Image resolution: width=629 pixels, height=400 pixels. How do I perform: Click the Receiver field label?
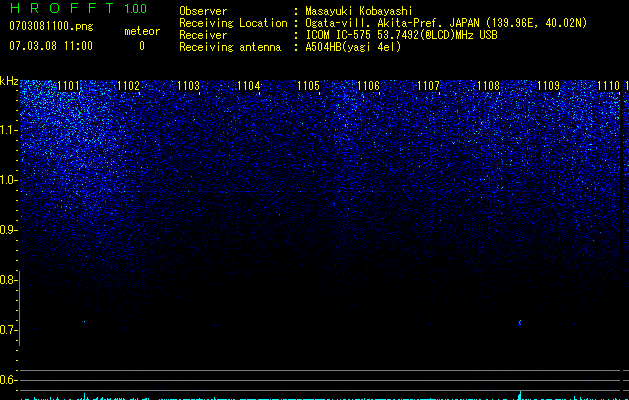[203, 35]
